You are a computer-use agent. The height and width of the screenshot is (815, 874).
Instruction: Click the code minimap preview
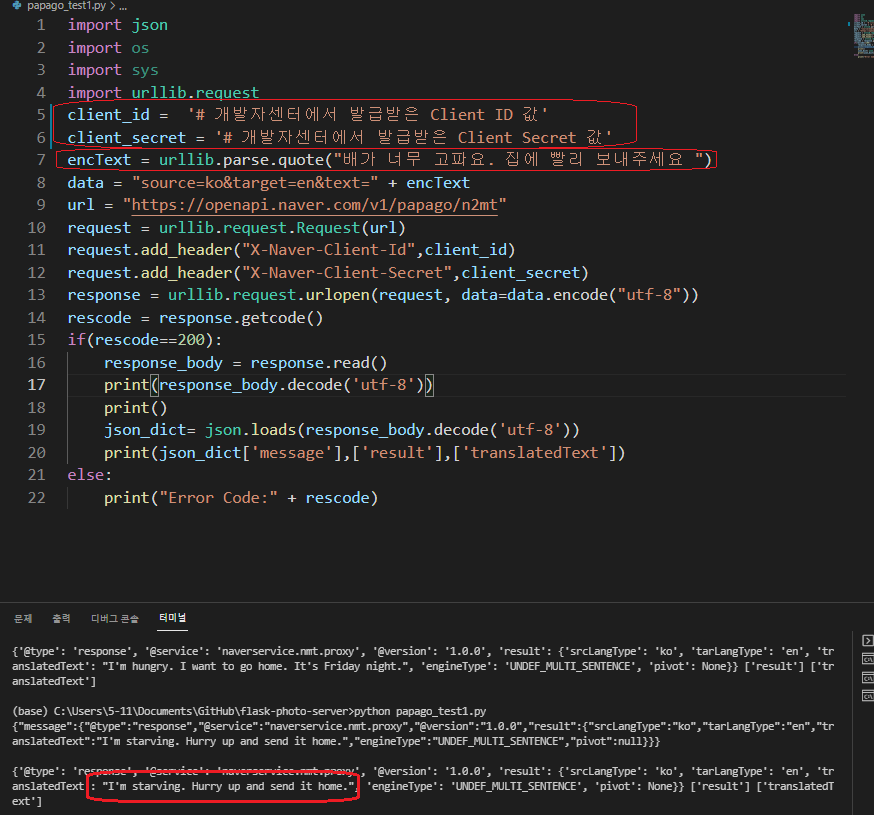click(863, 36)
